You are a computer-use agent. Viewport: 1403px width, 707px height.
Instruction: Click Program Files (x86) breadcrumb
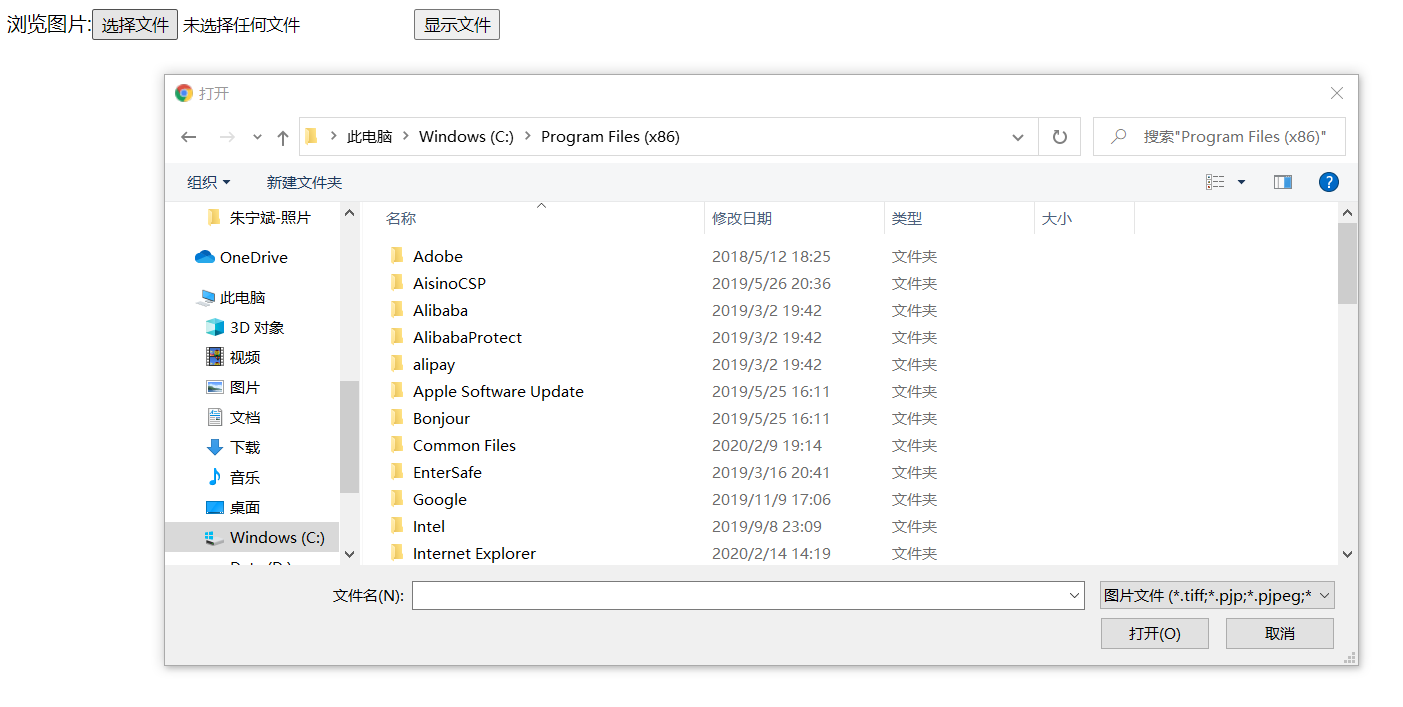coord(610,137)
